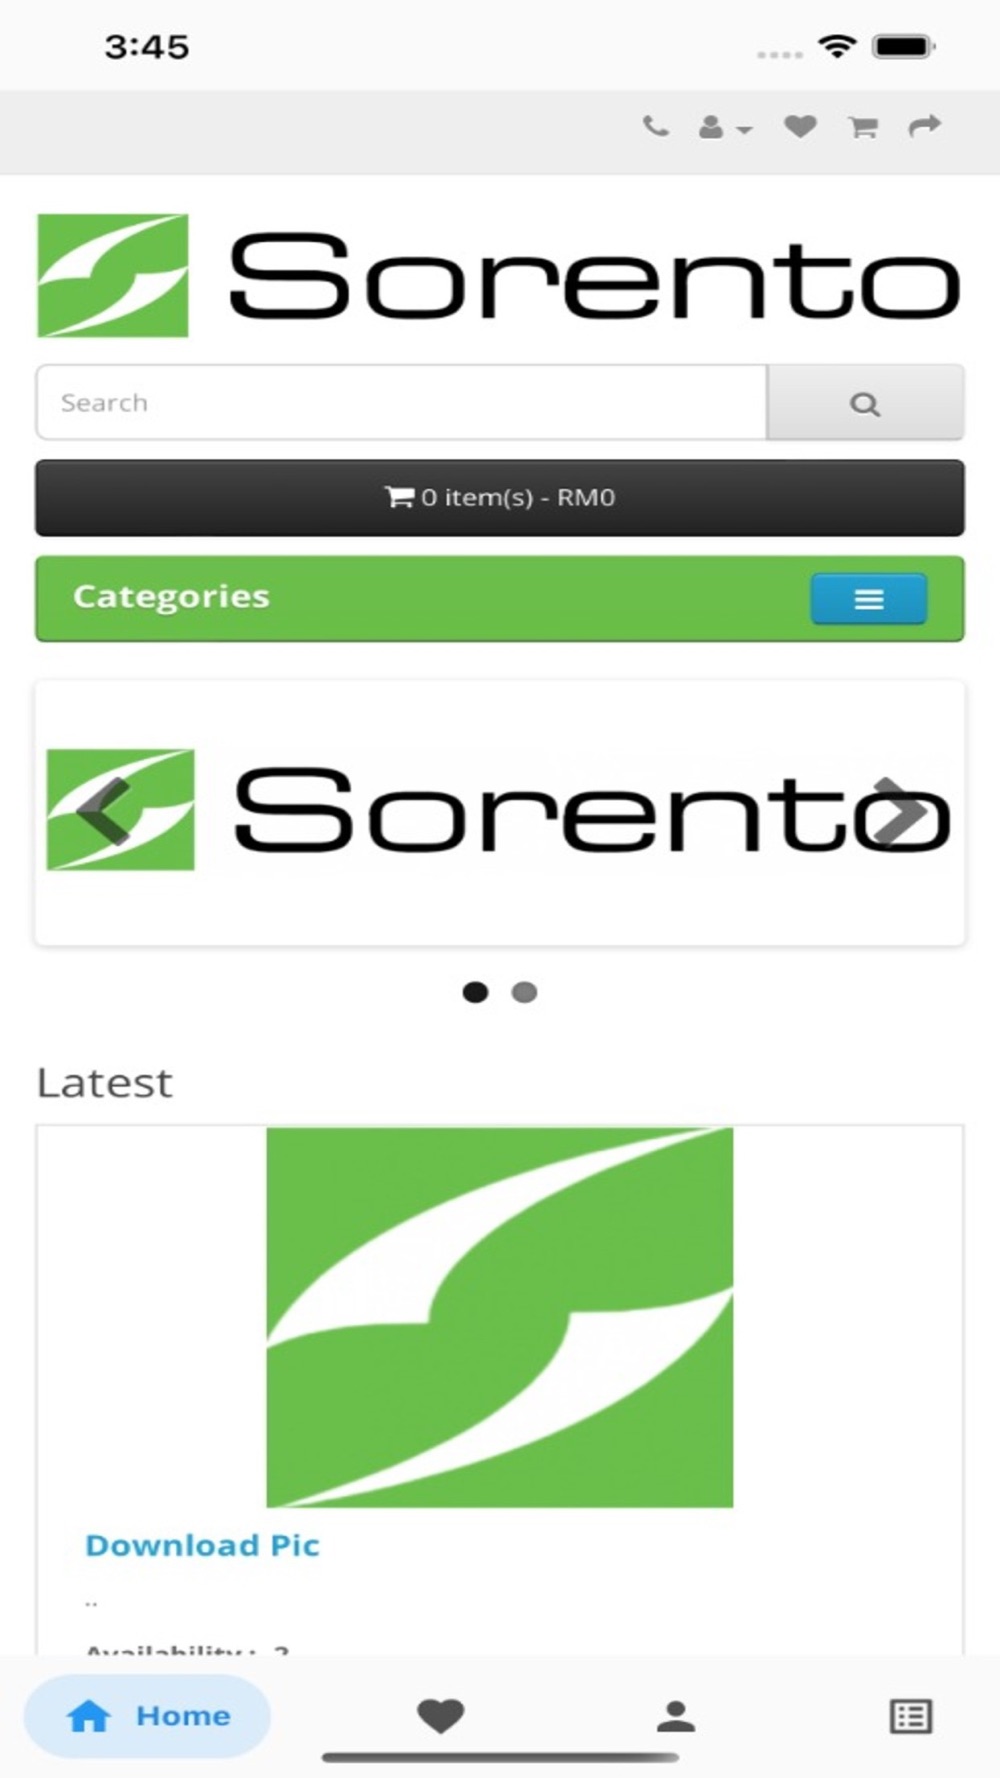
Task: Open the account user dropdown
Action: pyautogui.click(x=725, y=127)
